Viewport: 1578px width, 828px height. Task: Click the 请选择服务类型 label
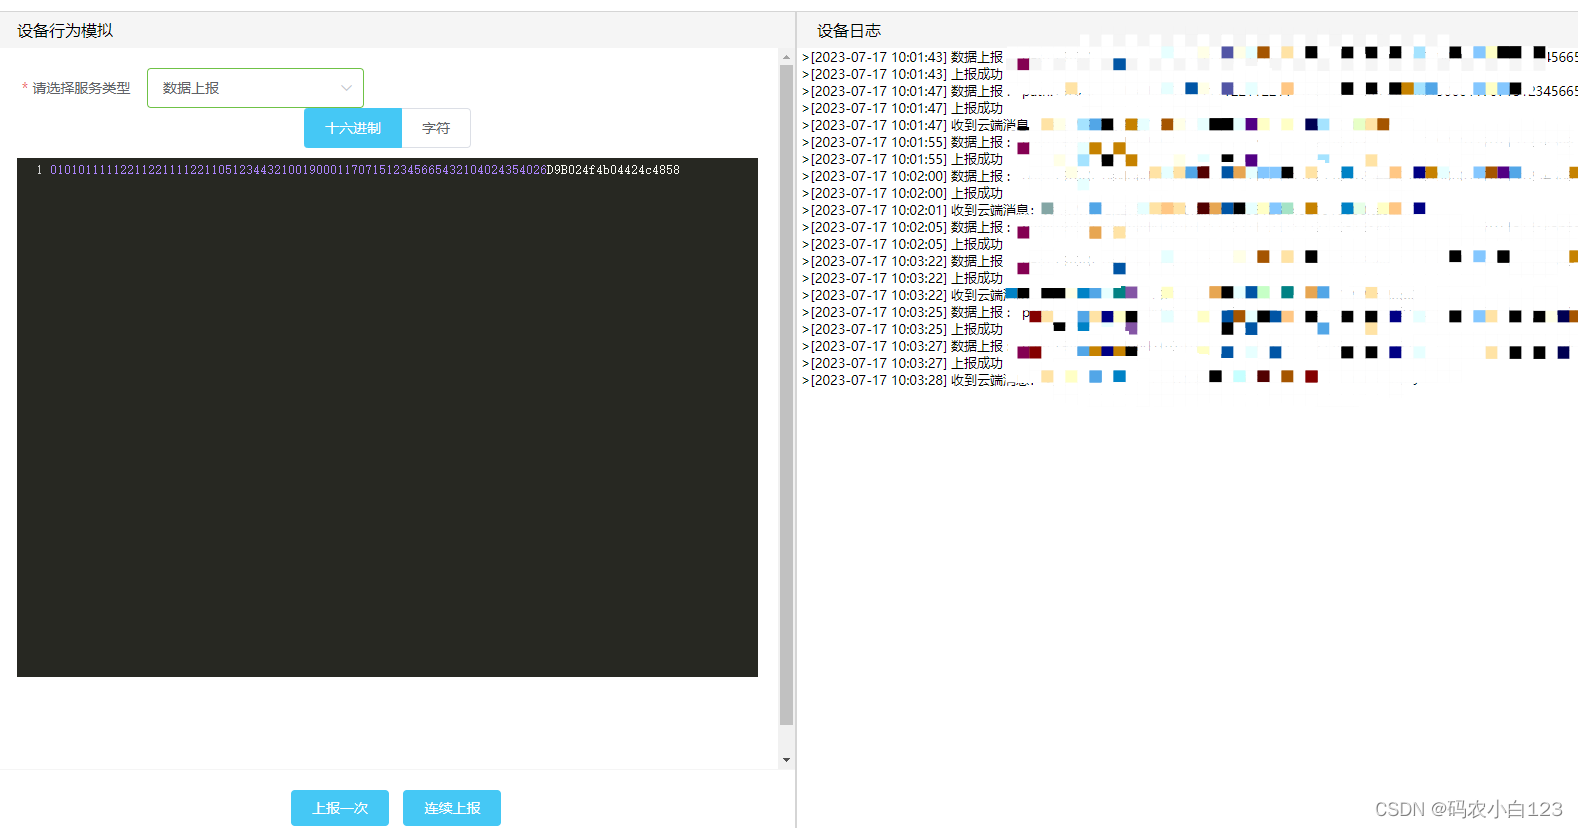coord(81,88)
